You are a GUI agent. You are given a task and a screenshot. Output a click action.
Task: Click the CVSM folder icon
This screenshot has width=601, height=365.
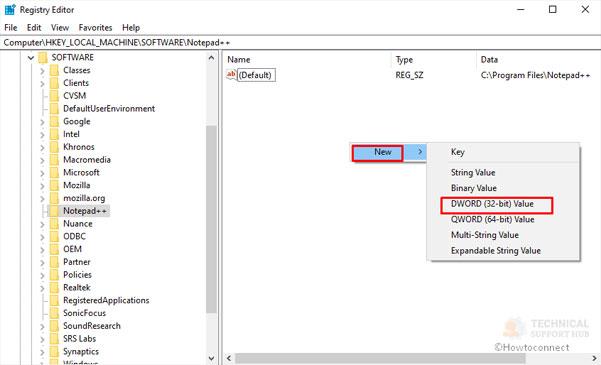tap(54, 96)
